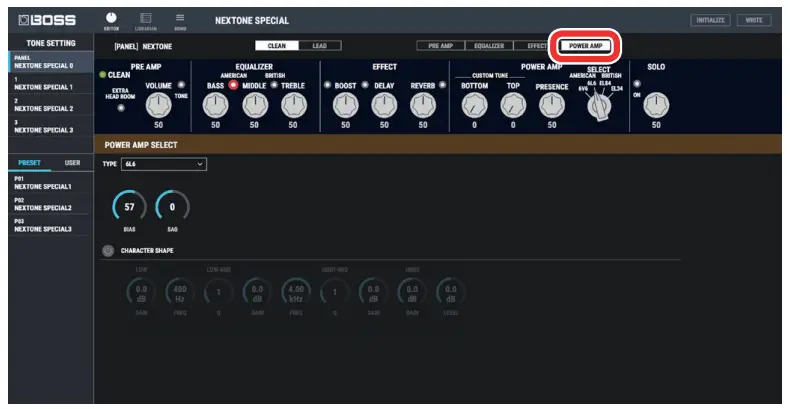Click the REVERB knob
Viewport: 790px width, 409px height.
pyautogui.click(x=423, y=106)
